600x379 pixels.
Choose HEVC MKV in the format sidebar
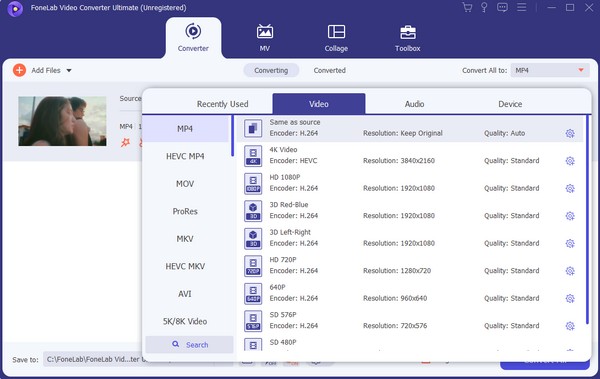click(185, 266)
